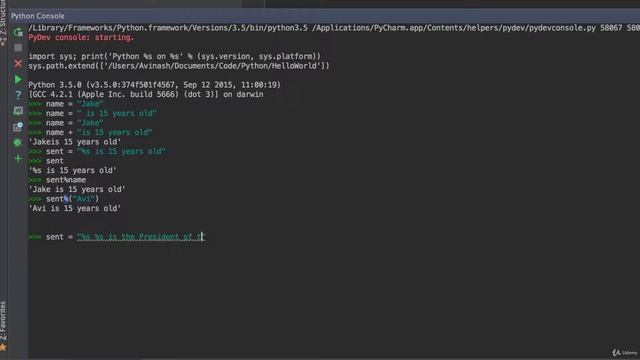Screen dimensions: 640x360
Task: Click the 'import sys; print' line
Action: [174, 56]
